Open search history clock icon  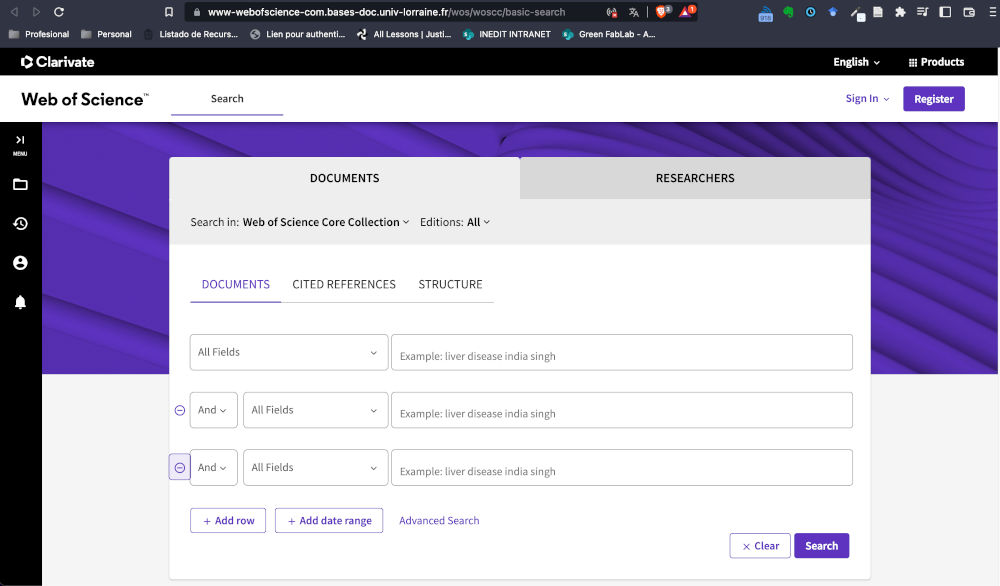tap(20, 223)
